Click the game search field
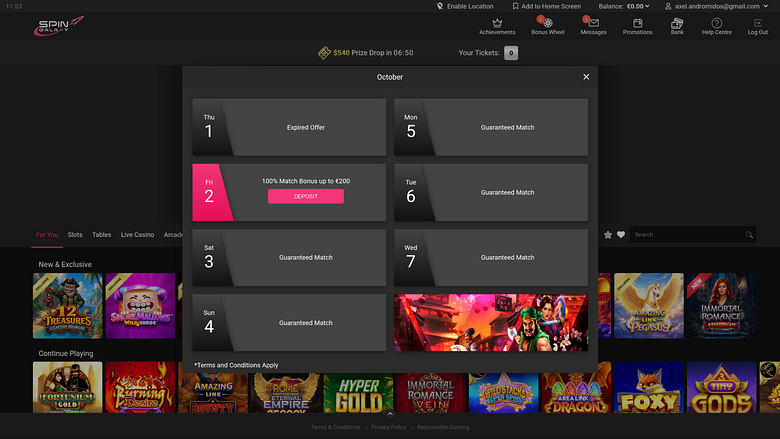This screenshot has height=439, width=780. (x=693, y=235)
